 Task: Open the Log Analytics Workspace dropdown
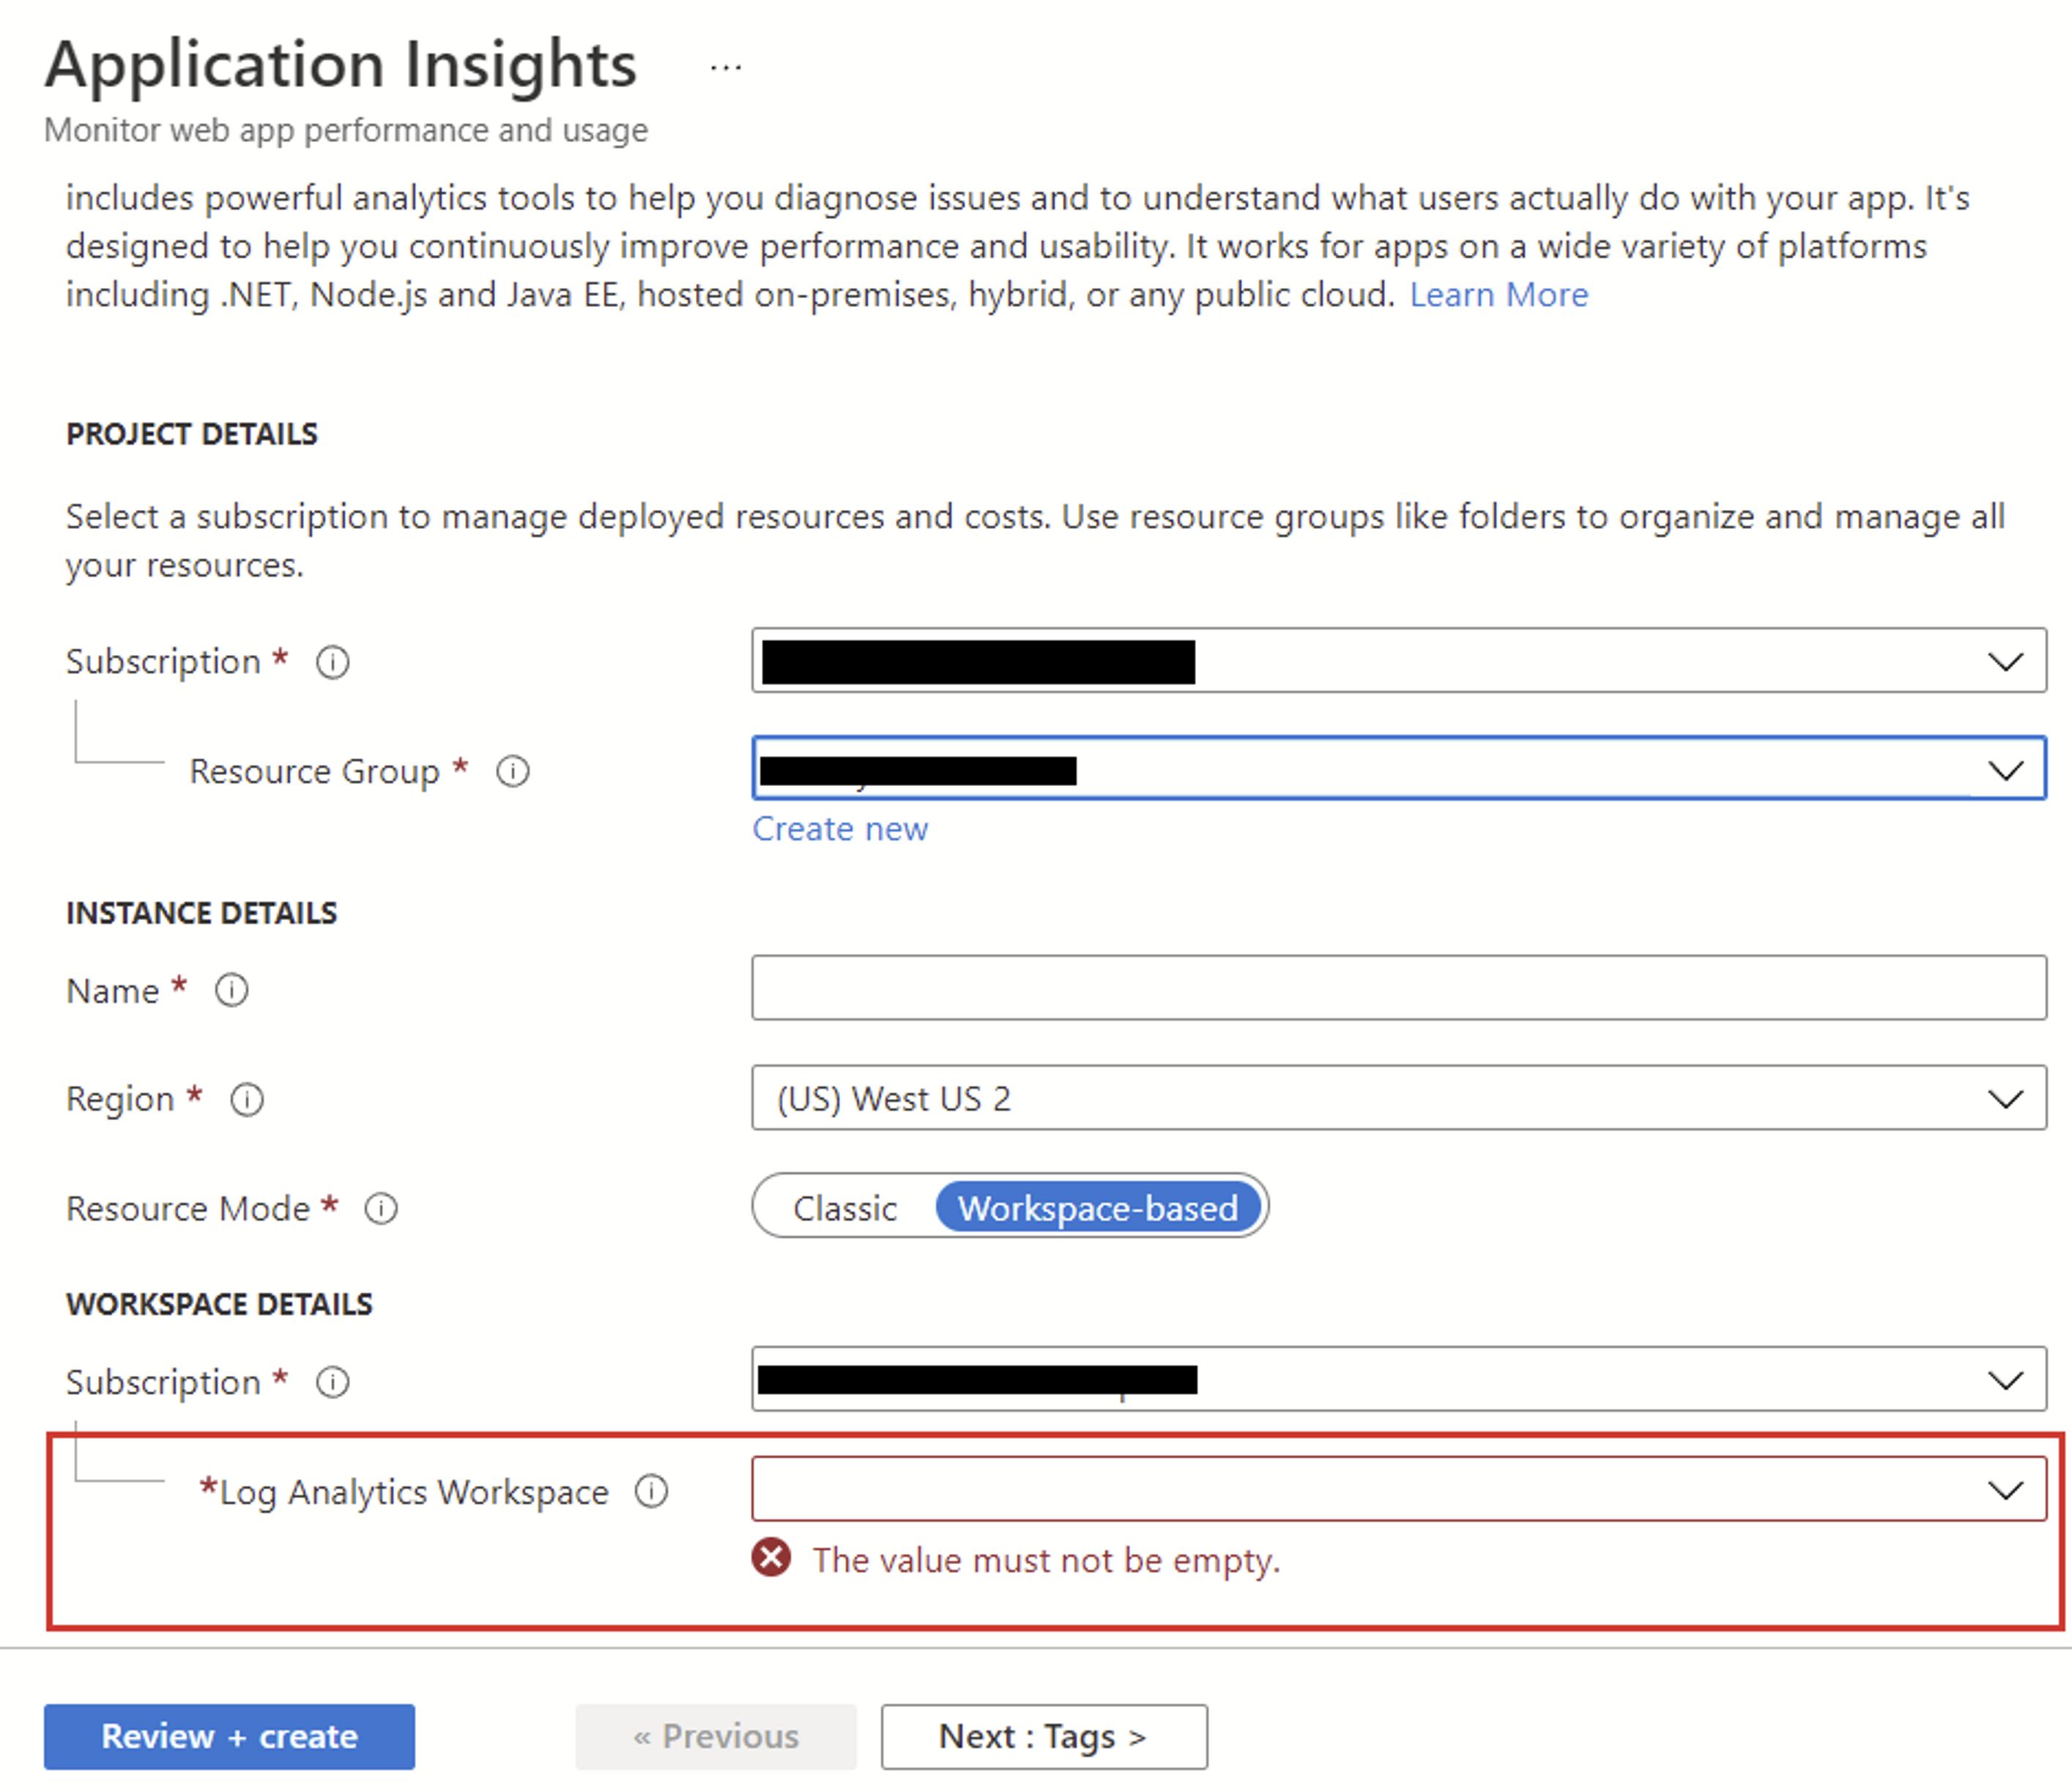tap(1398, 1489)
